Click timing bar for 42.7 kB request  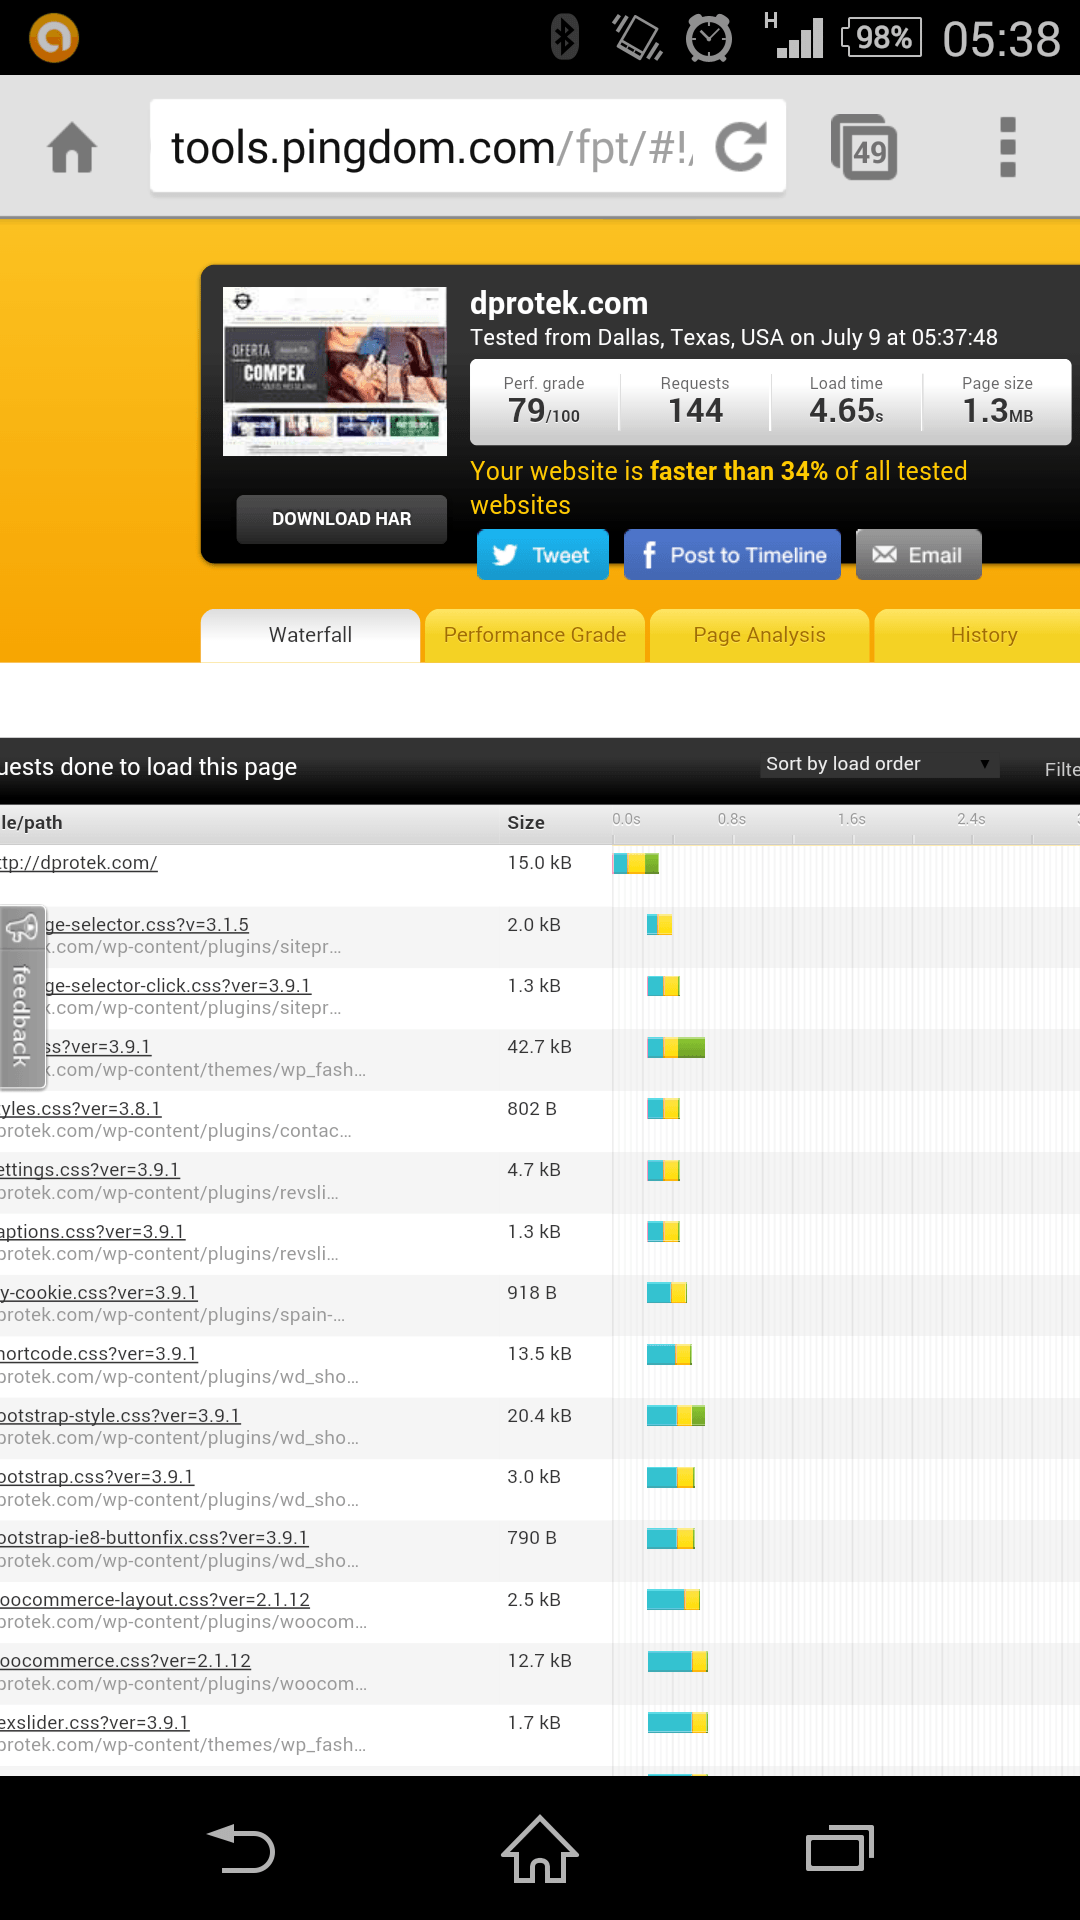click(x=676, y=1047)
